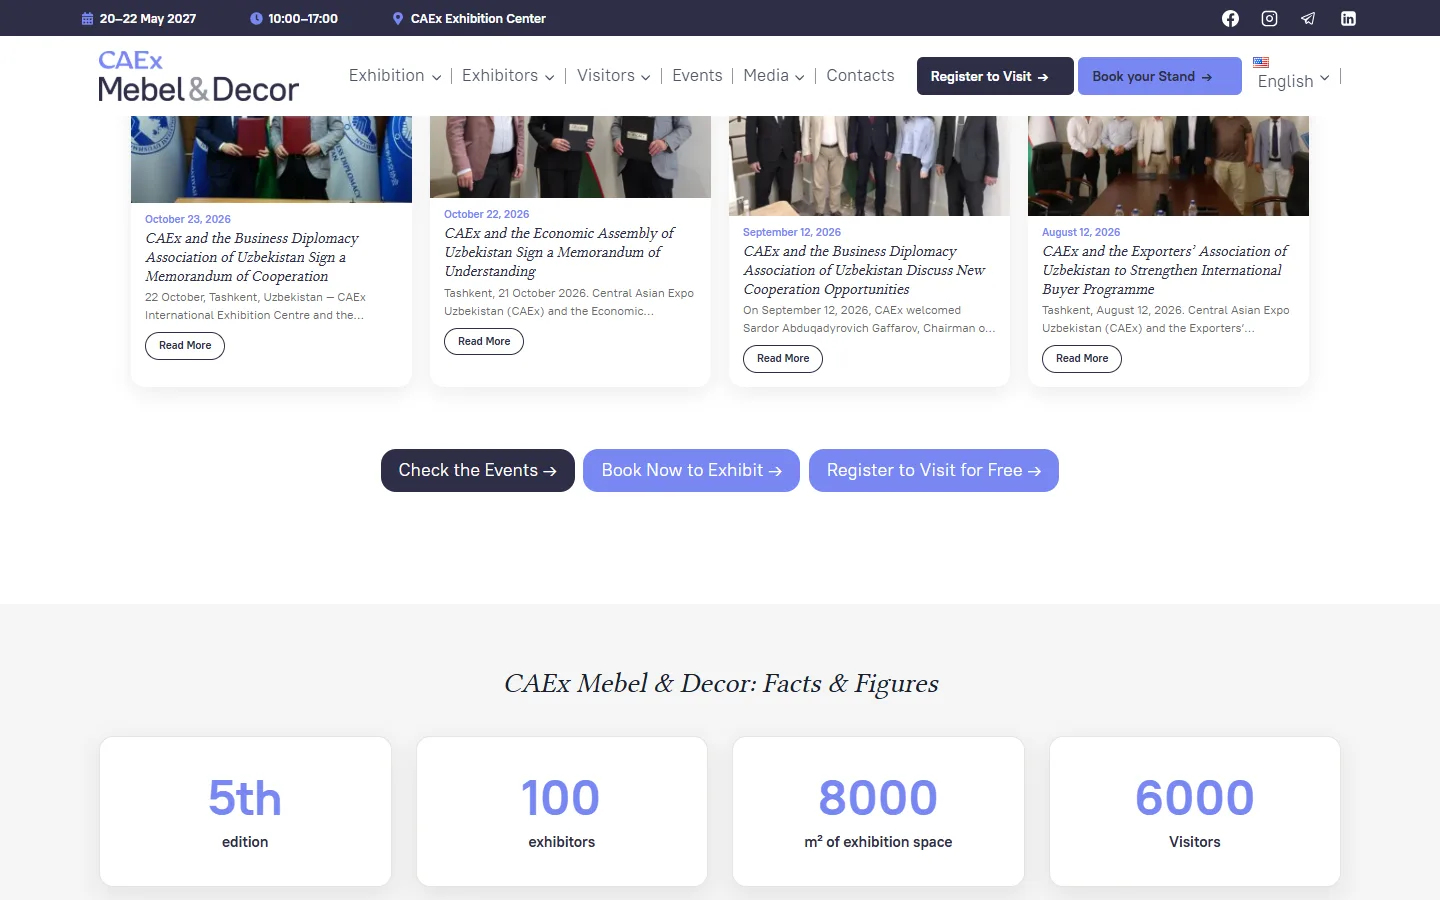Open the Contacts menu item
This screenshot has height=900, width=1440.
tap(860, 76)
